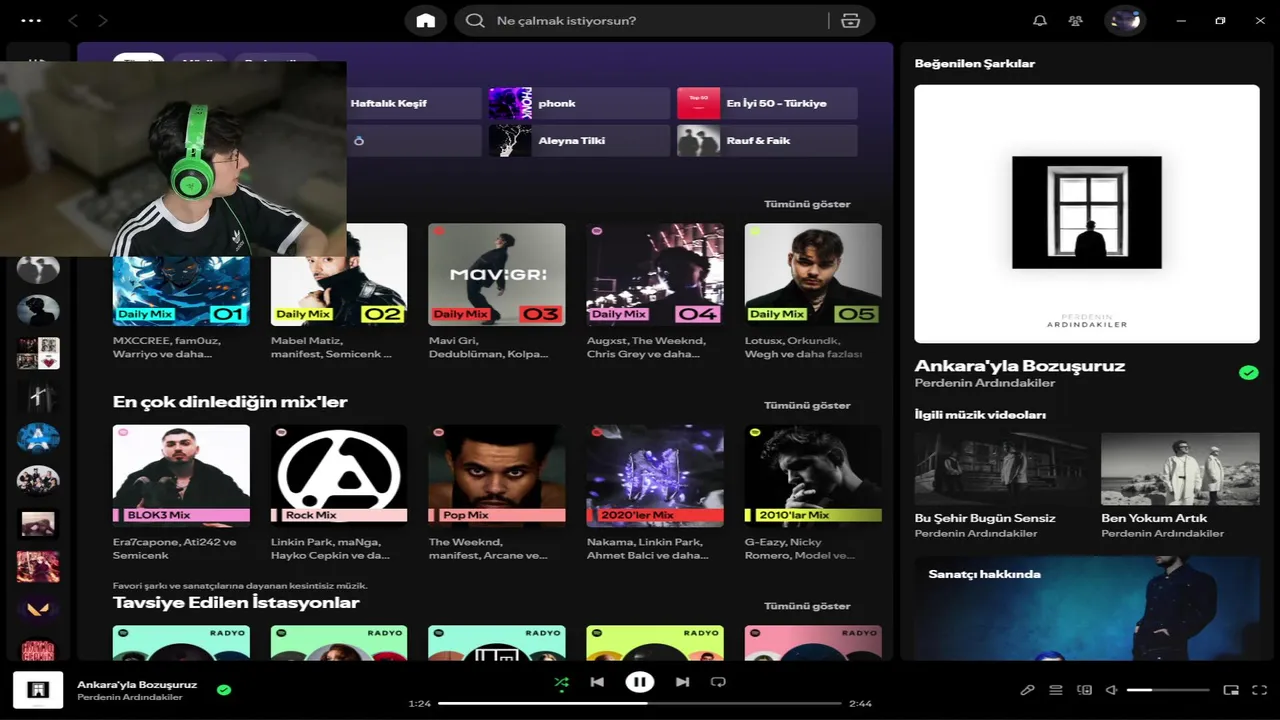
Task: Open Perdenin Ardındakiler artist under right panel title
Action: pyautogui.click(x=985, y=383)
